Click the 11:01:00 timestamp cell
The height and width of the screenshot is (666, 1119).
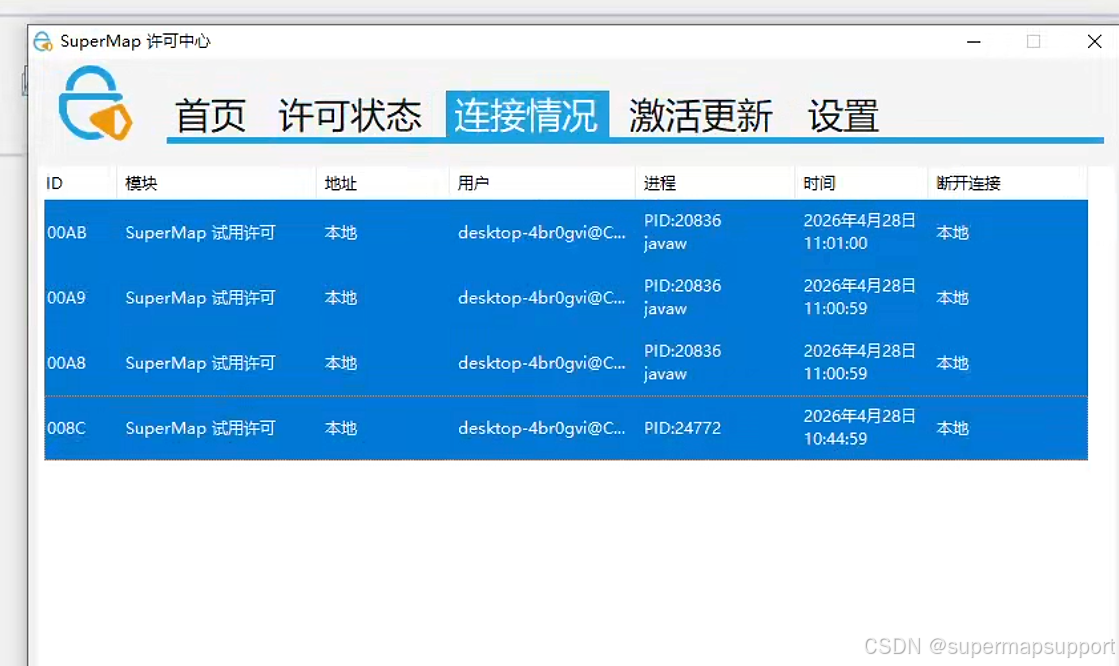(x=859, y=232)
